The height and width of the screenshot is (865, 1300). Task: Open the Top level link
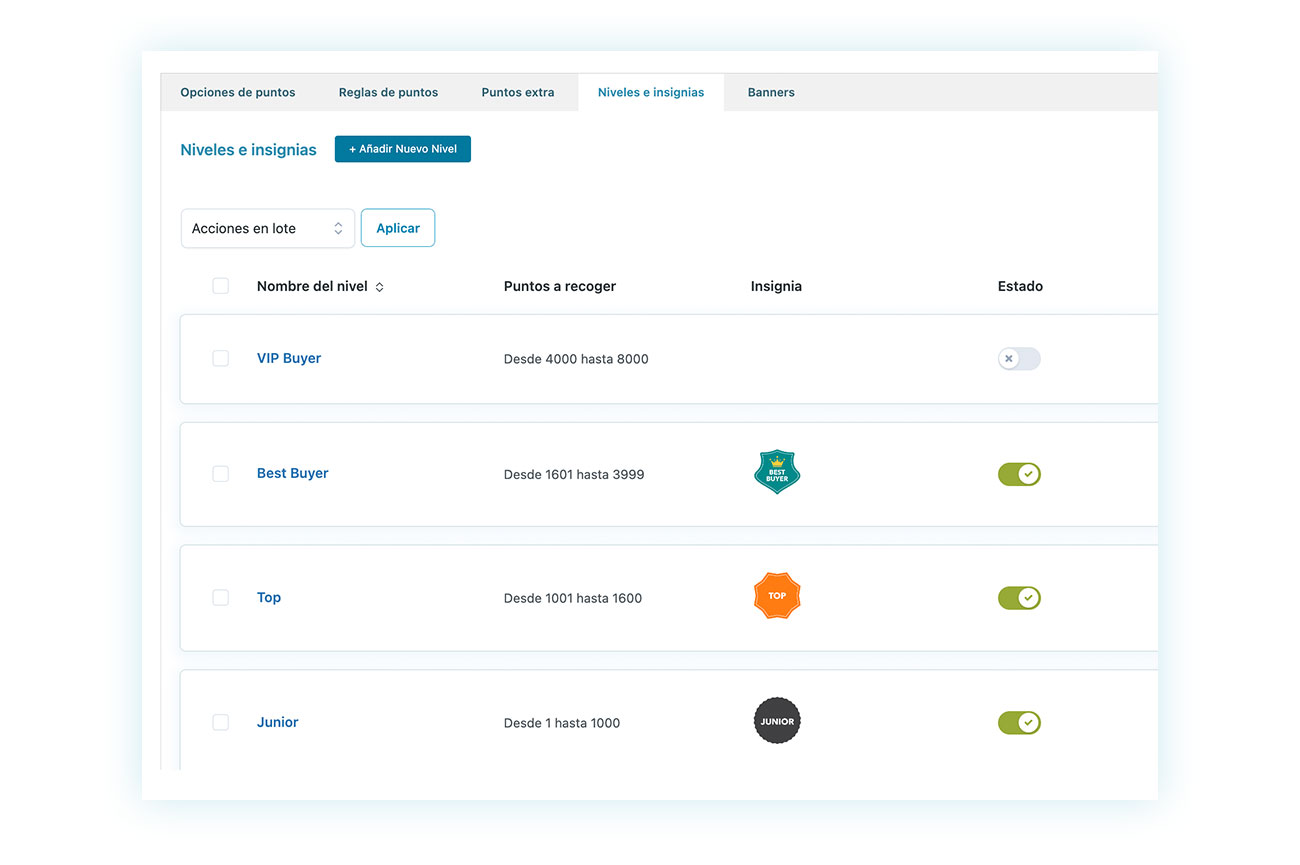click(x=269, y=597)
